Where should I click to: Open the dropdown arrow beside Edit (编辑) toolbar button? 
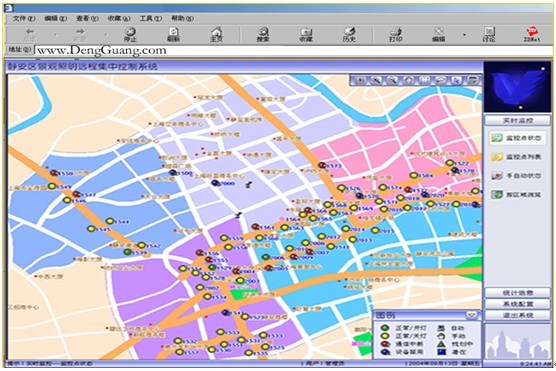(464, 35)
